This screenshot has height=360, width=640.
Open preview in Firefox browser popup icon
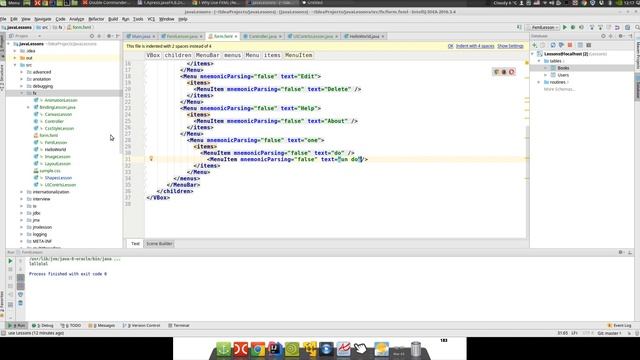point(504,72)
